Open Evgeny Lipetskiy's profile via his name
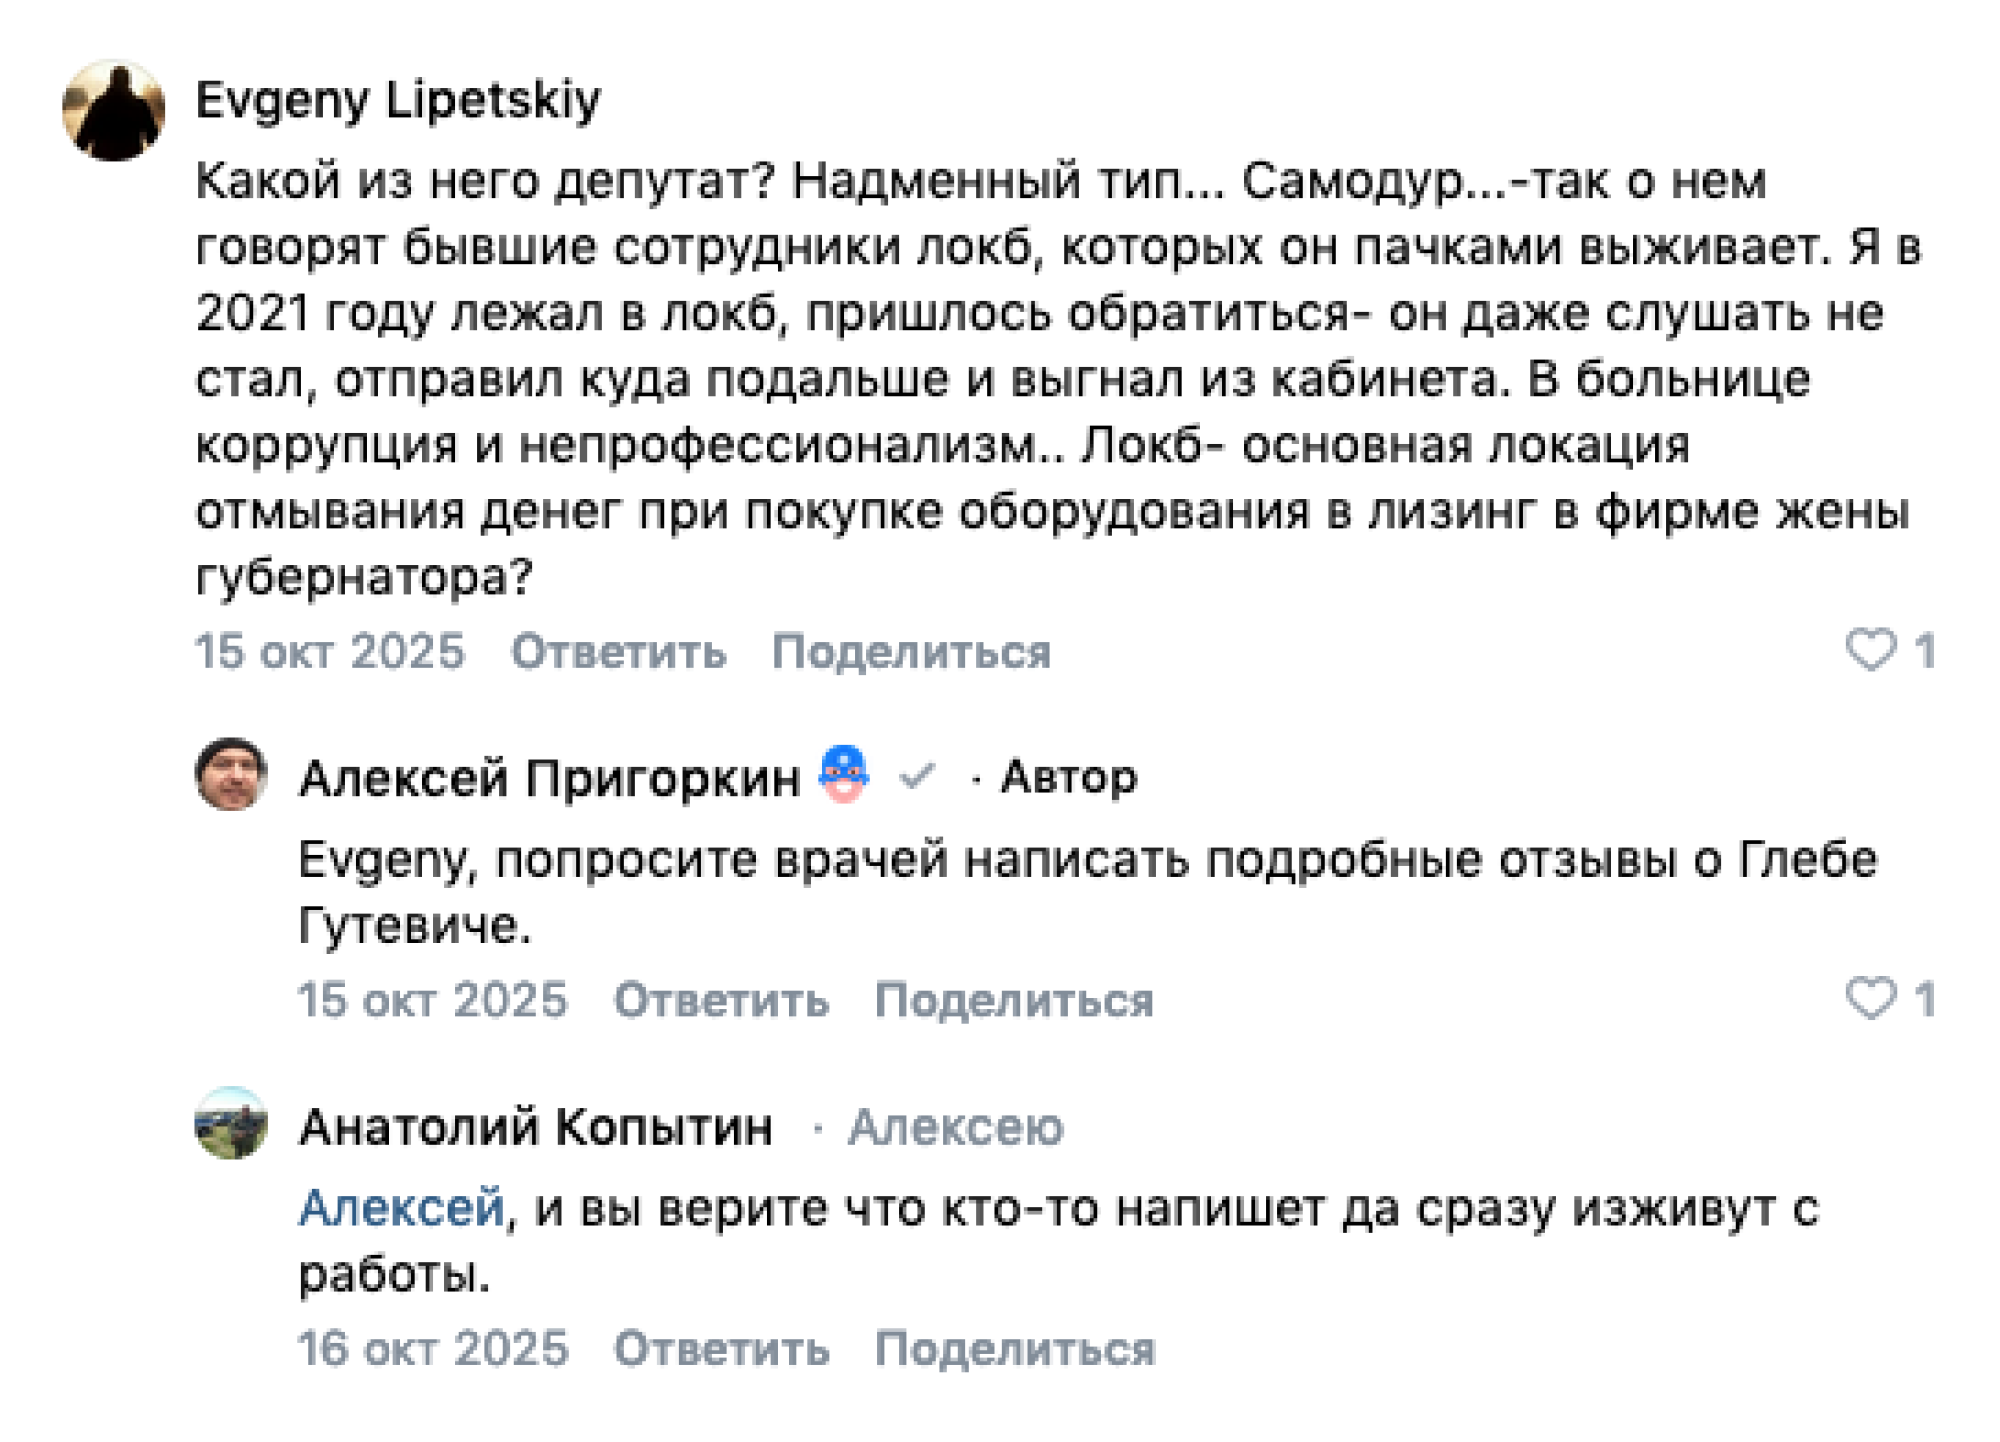Screen dimensions: 2000x1442 click(398, 100)
